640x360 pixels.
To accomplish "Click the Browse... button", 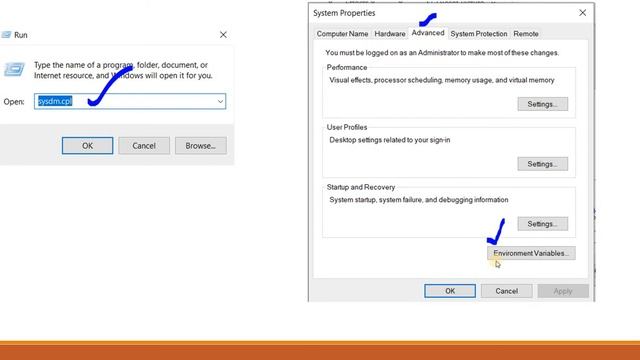I will pos(200,146).
